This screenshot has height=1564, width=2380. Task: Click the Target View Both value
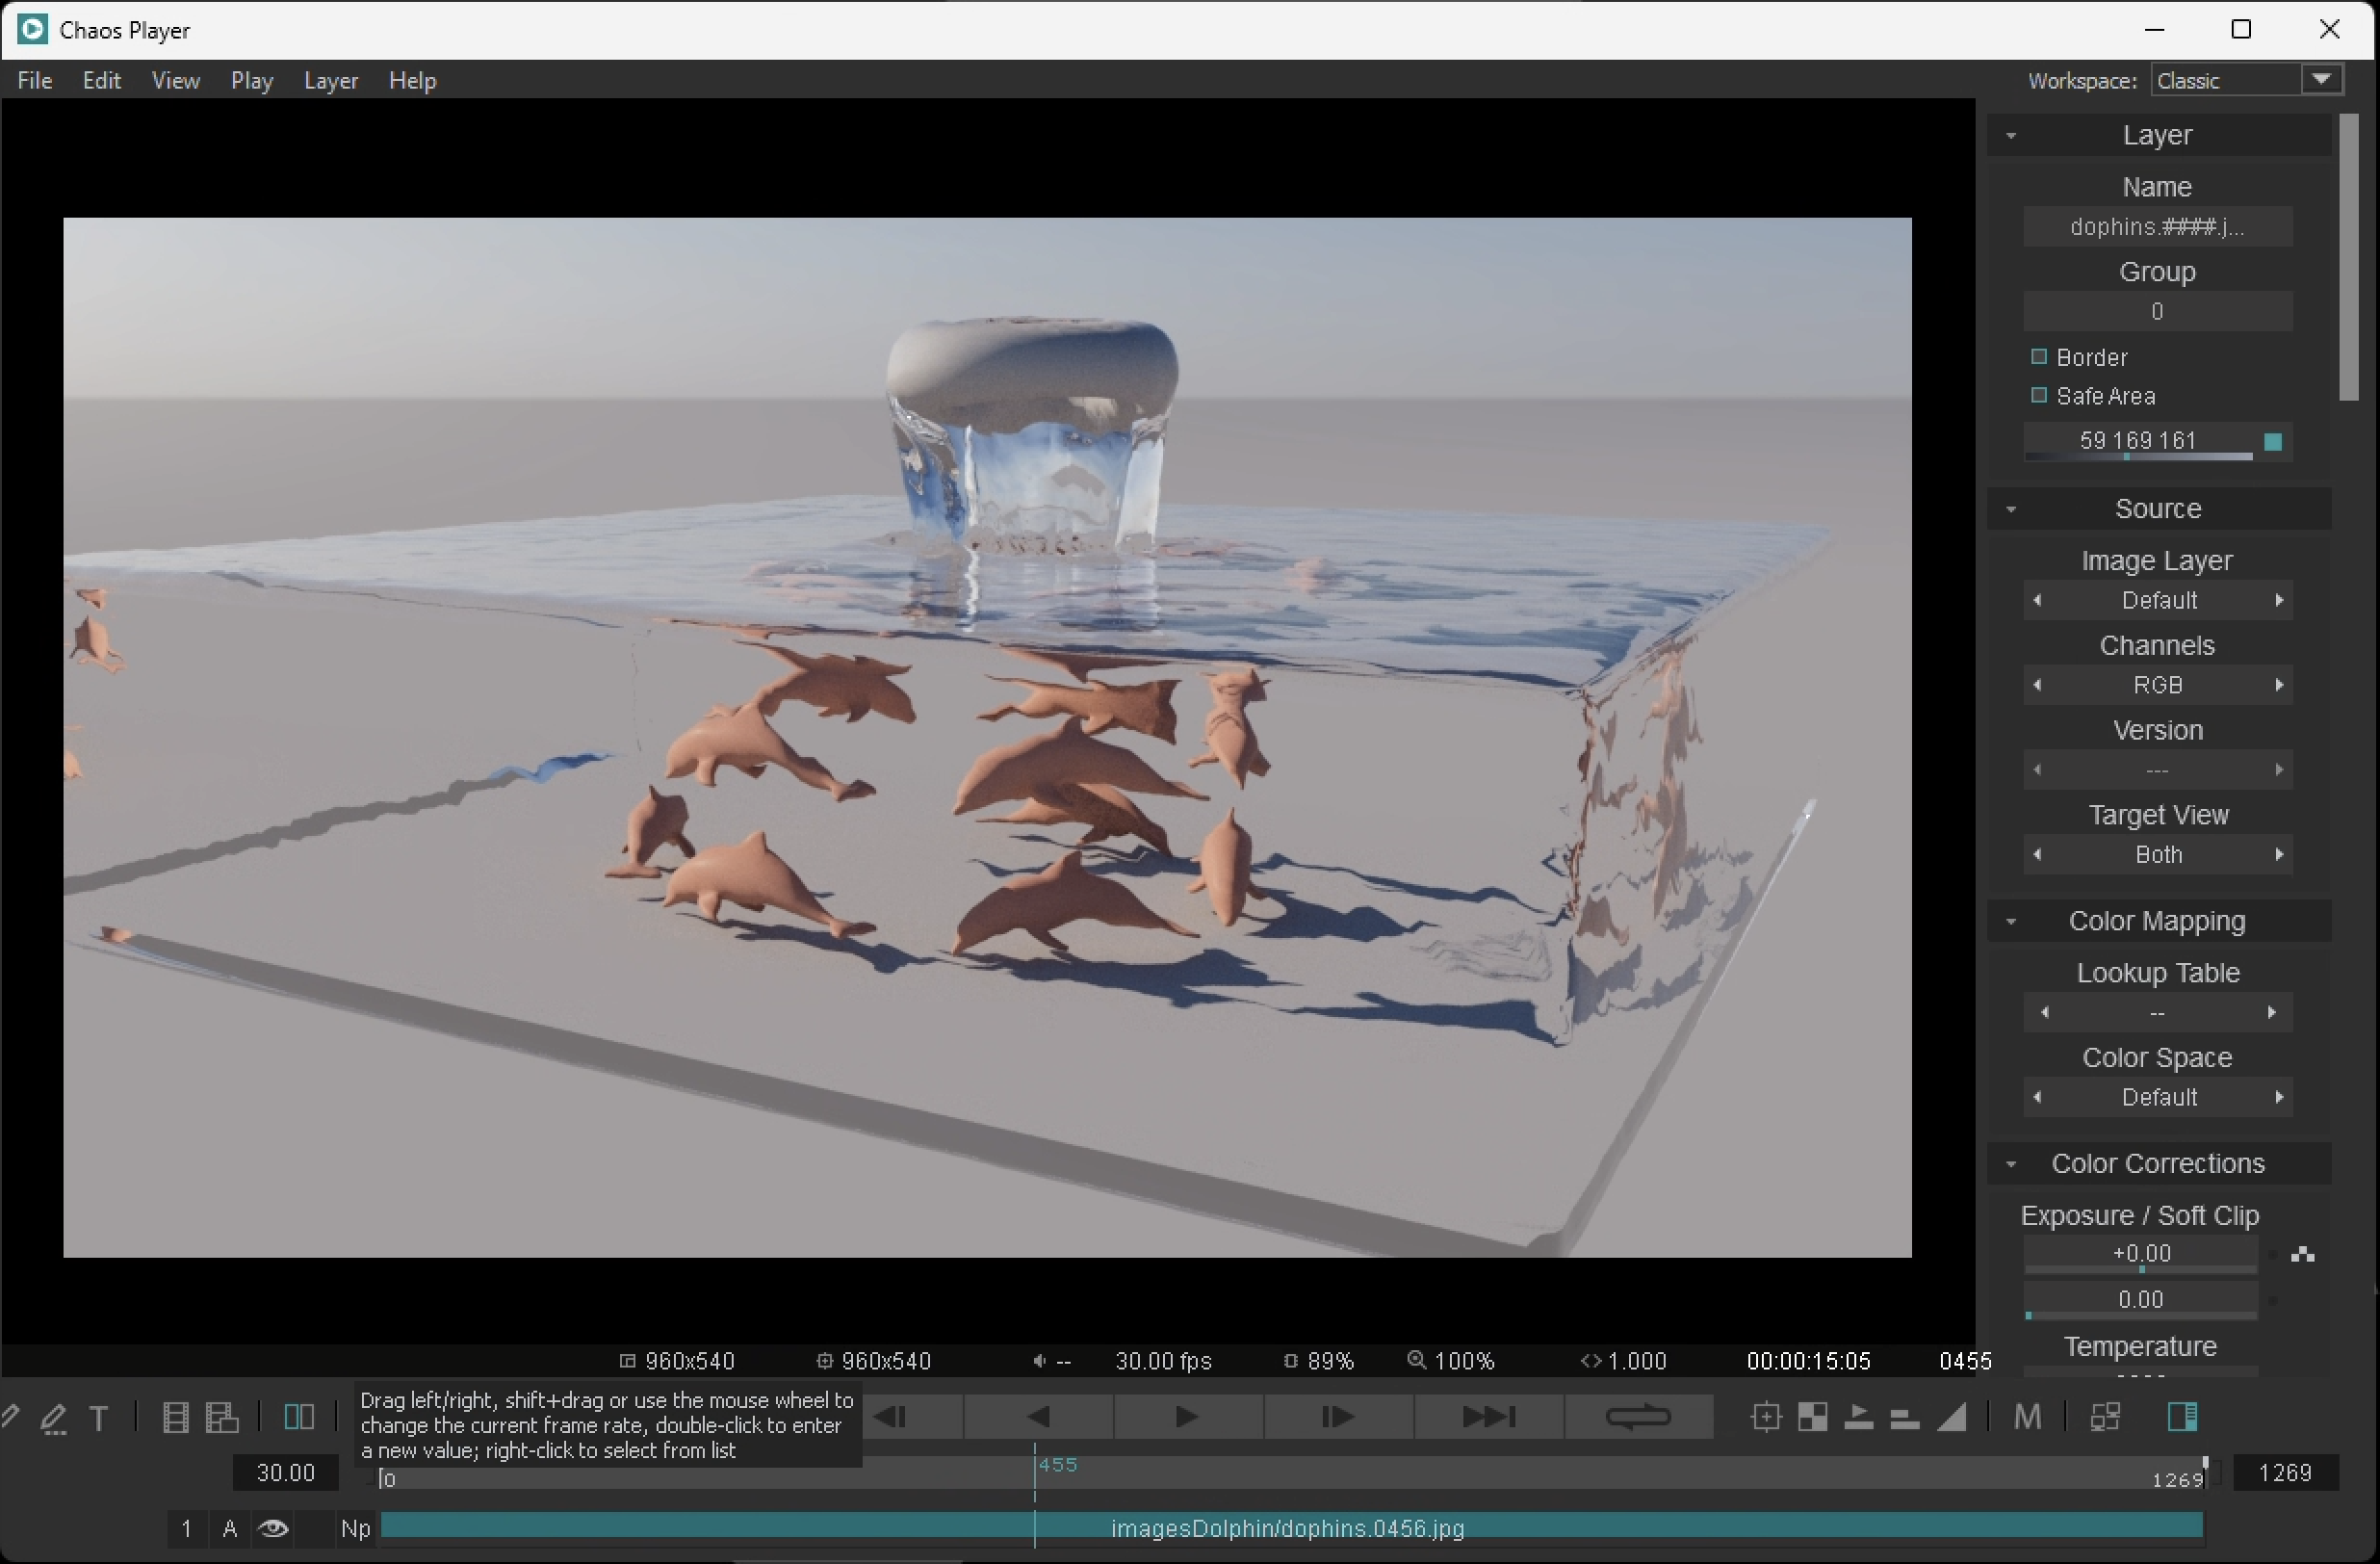(2158, 855)
